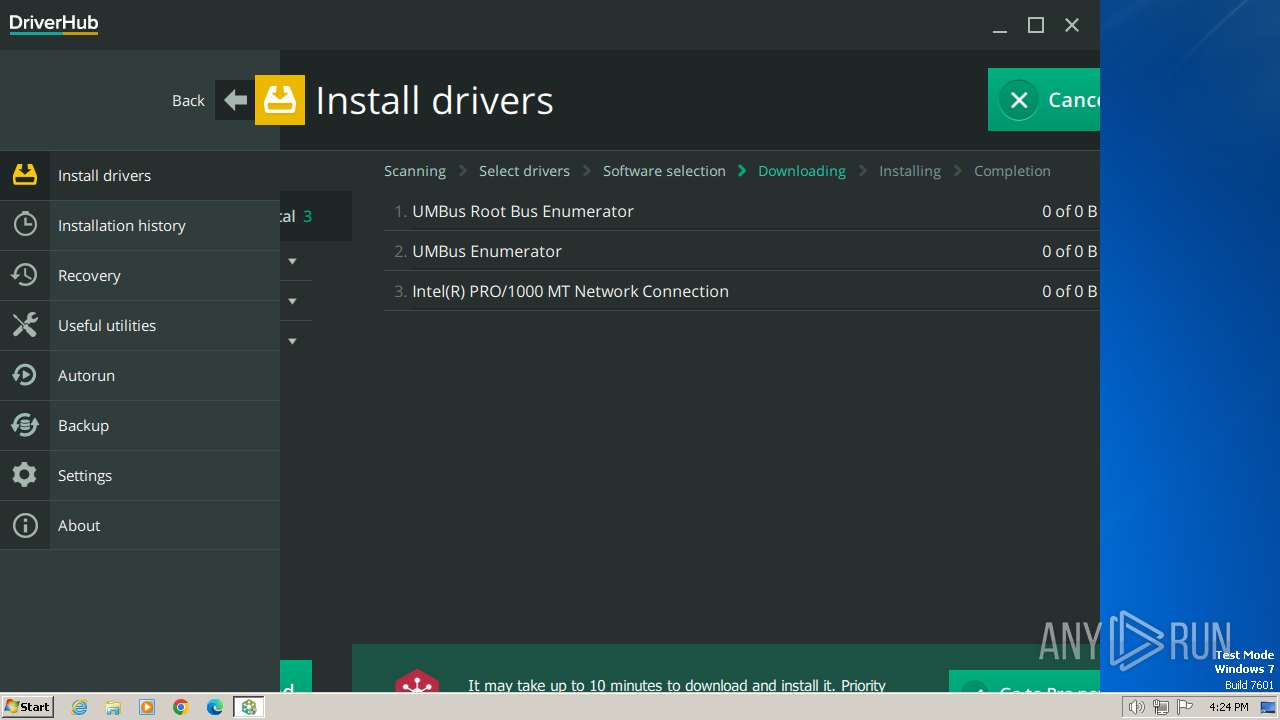Click the Useful utilities wrench icon

click(25, 325)
